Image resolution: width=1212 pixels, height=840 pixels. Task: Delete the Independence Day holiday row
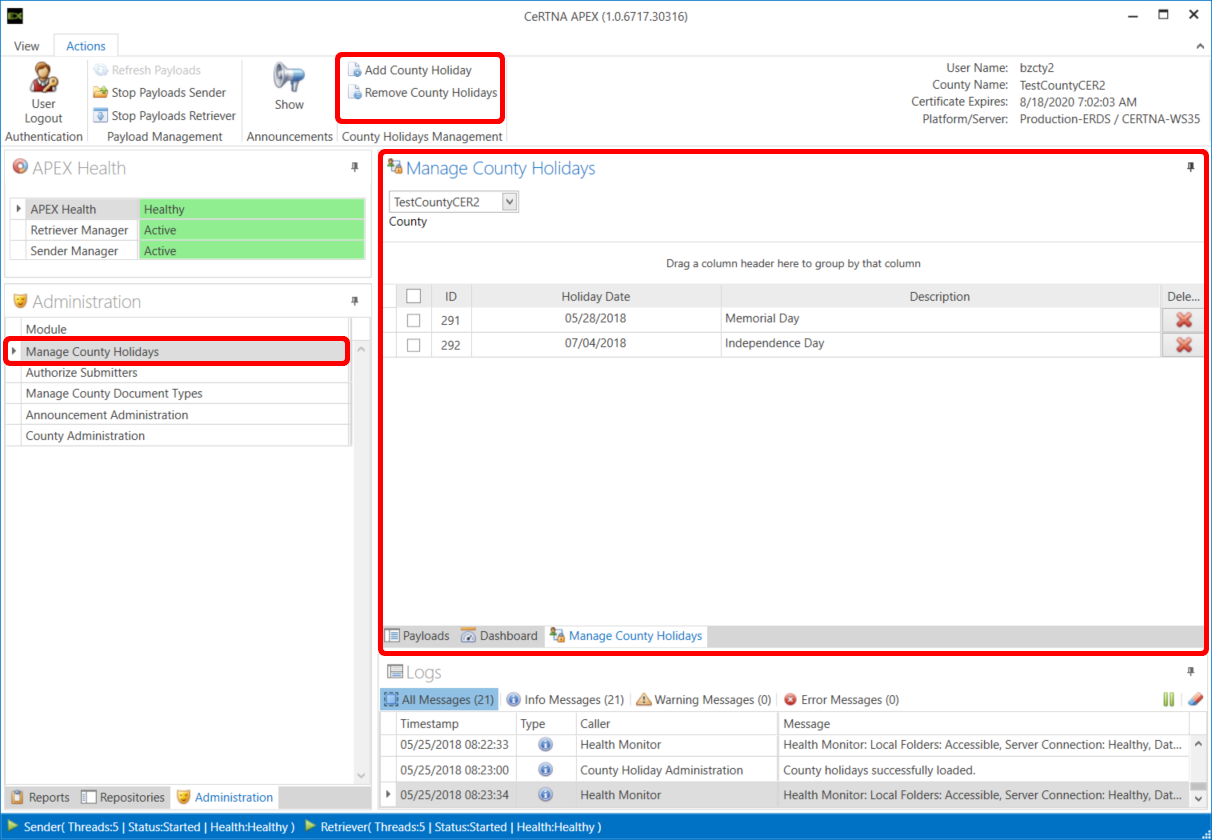point(1184,345)
